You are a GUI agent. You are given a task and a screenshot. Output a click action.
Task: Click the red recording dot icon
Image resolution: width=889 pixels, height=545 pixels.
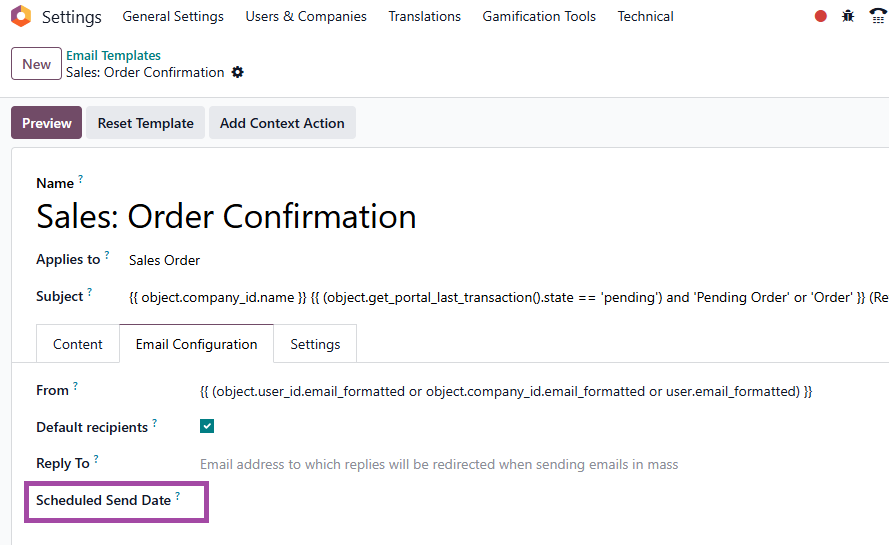pyautogui.click(x=820, y=16)
